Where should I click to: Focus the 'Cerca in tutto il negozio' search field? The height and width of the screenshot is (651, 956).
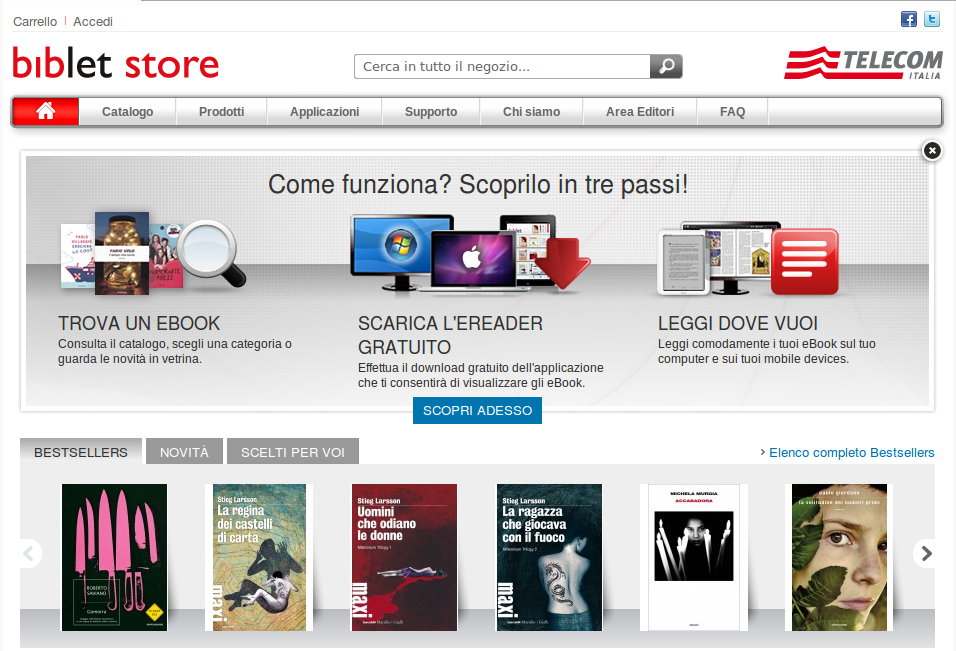coord(502,67)
